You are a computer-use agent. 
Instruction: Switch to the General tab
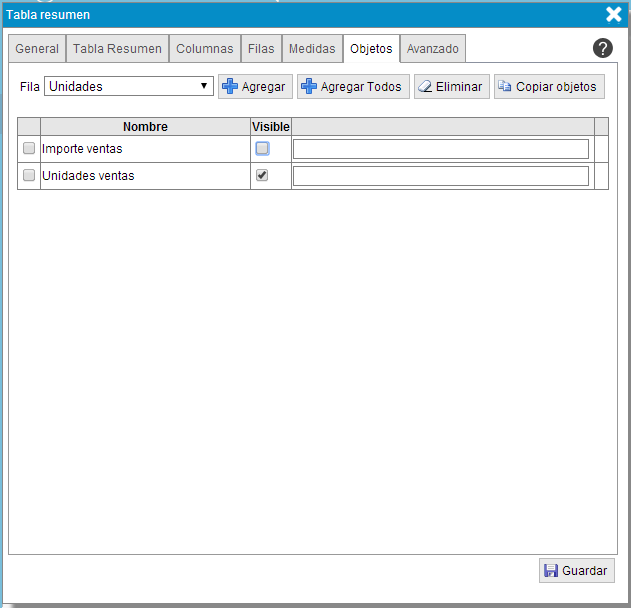tap(37, 49)
